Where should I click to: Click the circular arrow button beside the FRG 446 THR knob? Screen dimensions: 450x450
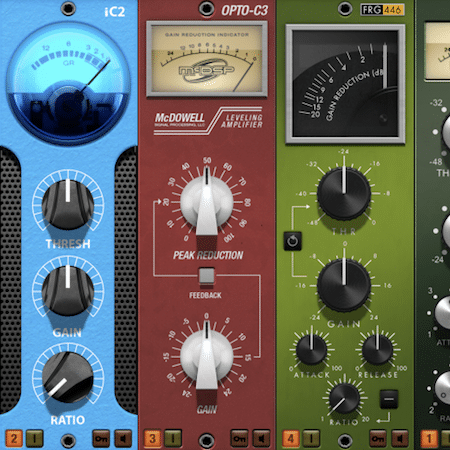[x=293, y=241]
